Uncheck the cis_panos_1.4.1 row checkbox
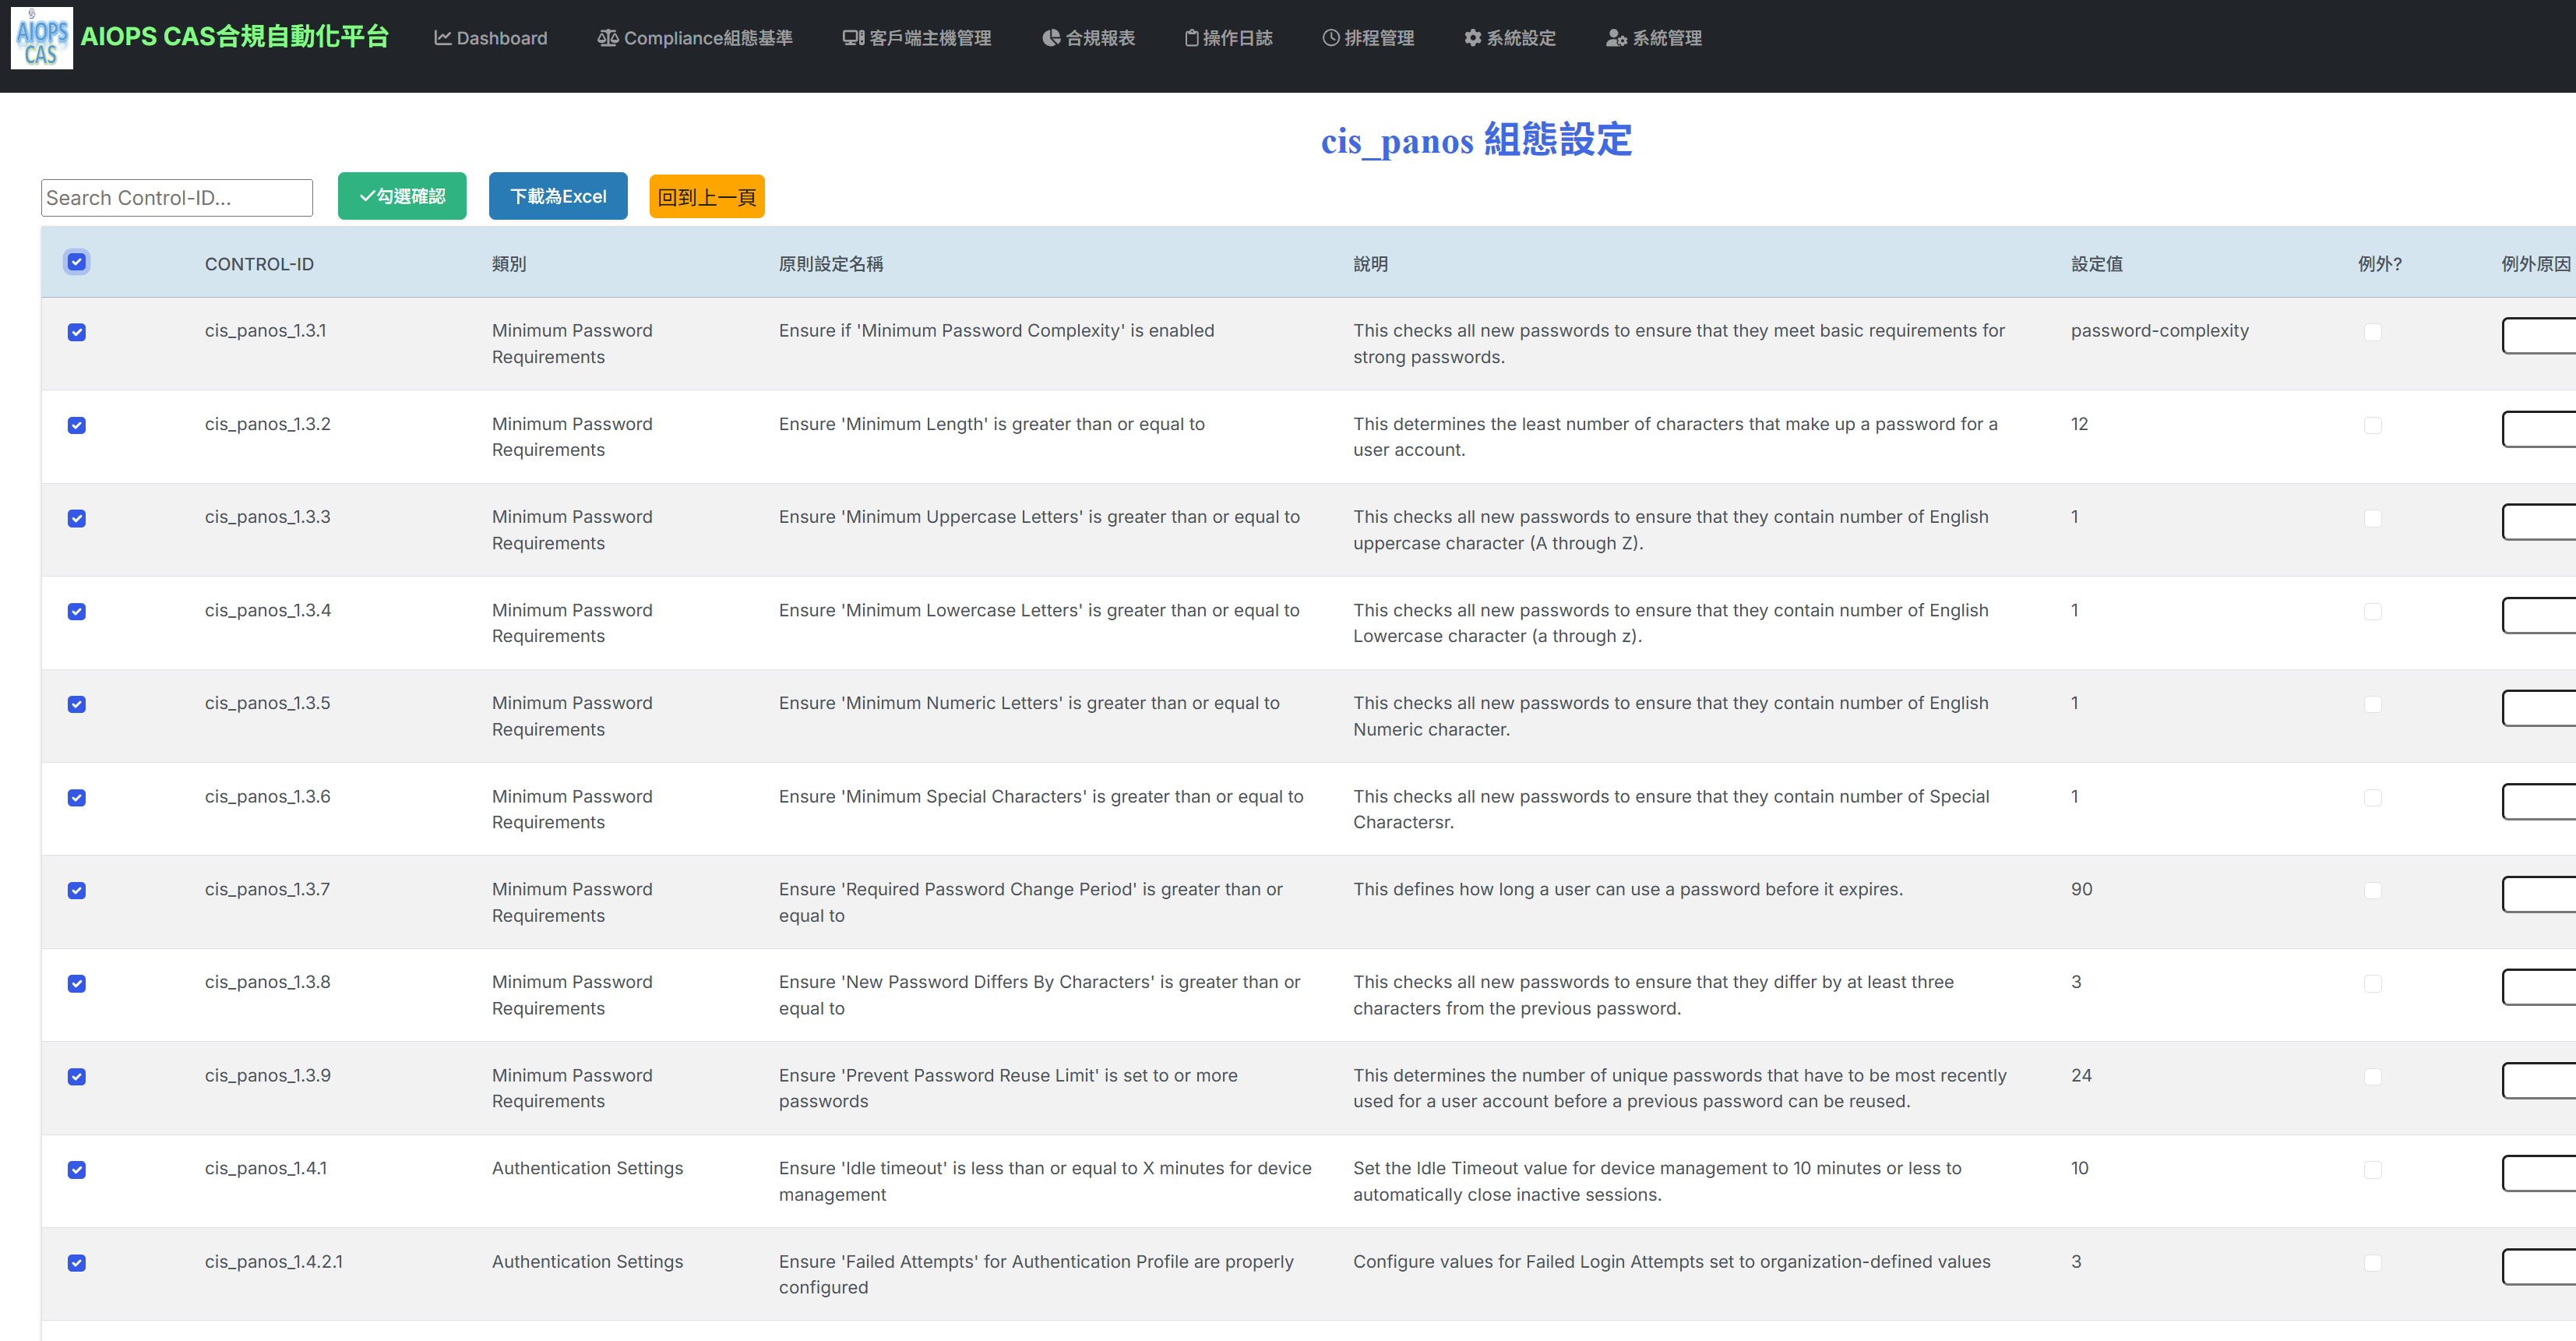This screenshot has width=2576, height=1341. 77,1169
